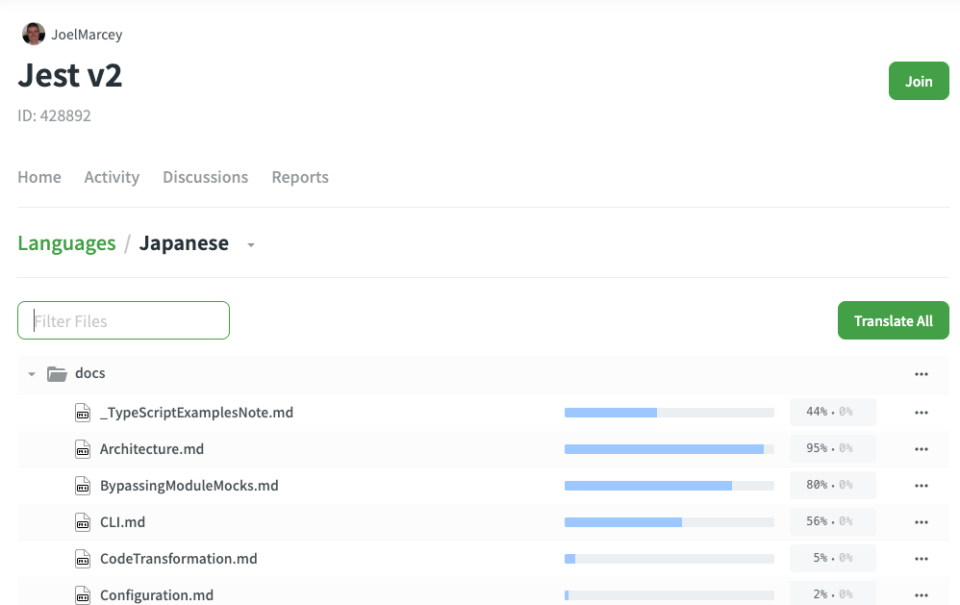Click the CLI.md file icon
960x605 pixels.
[x=83, y=522]
